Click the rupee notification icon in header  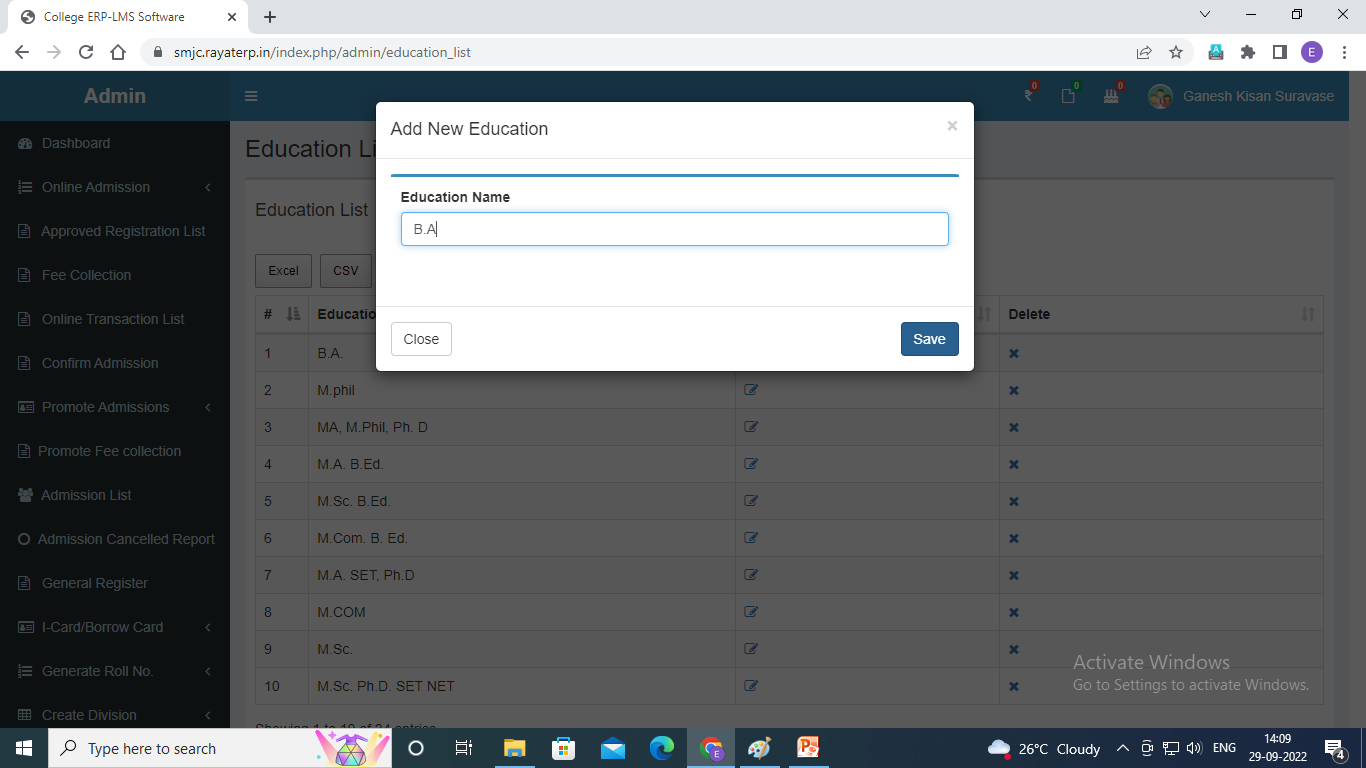tap(1030, 95)
